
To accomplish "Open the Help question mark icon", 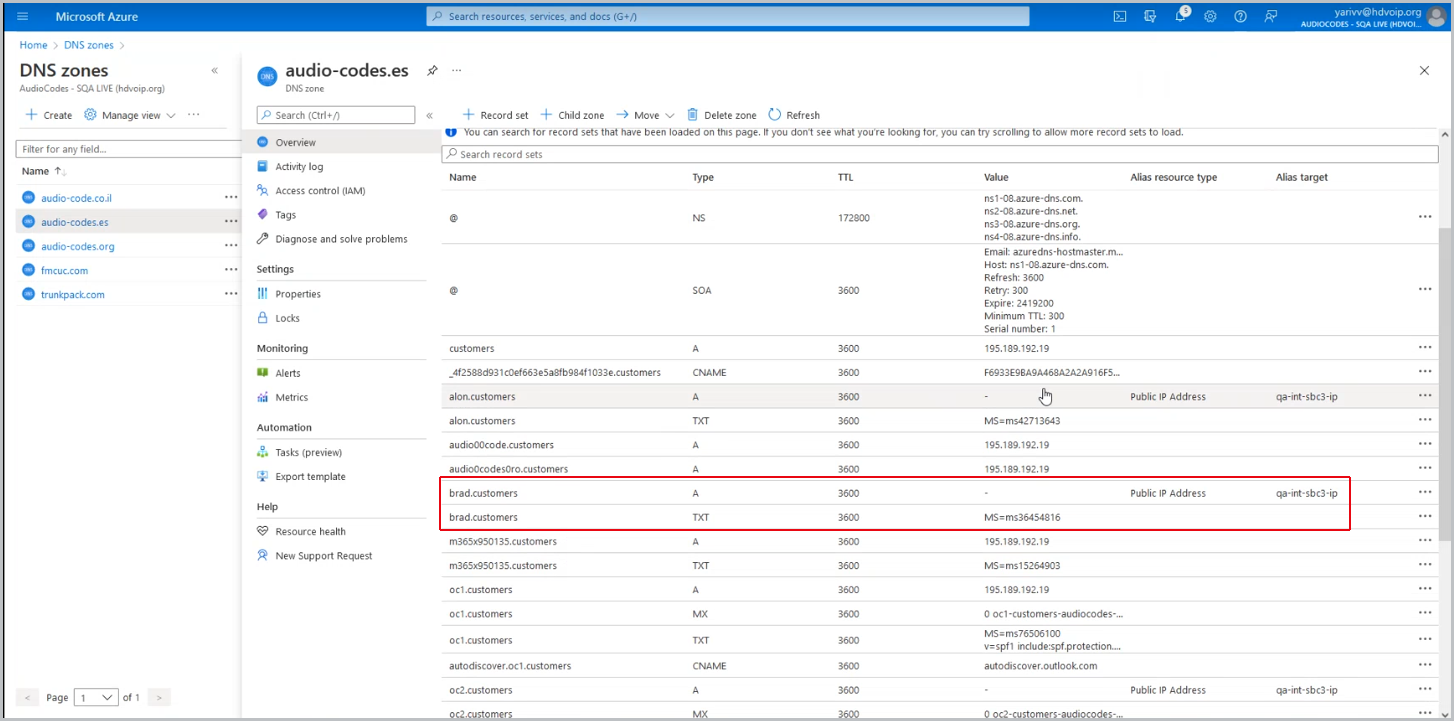I will [1241, 16].
